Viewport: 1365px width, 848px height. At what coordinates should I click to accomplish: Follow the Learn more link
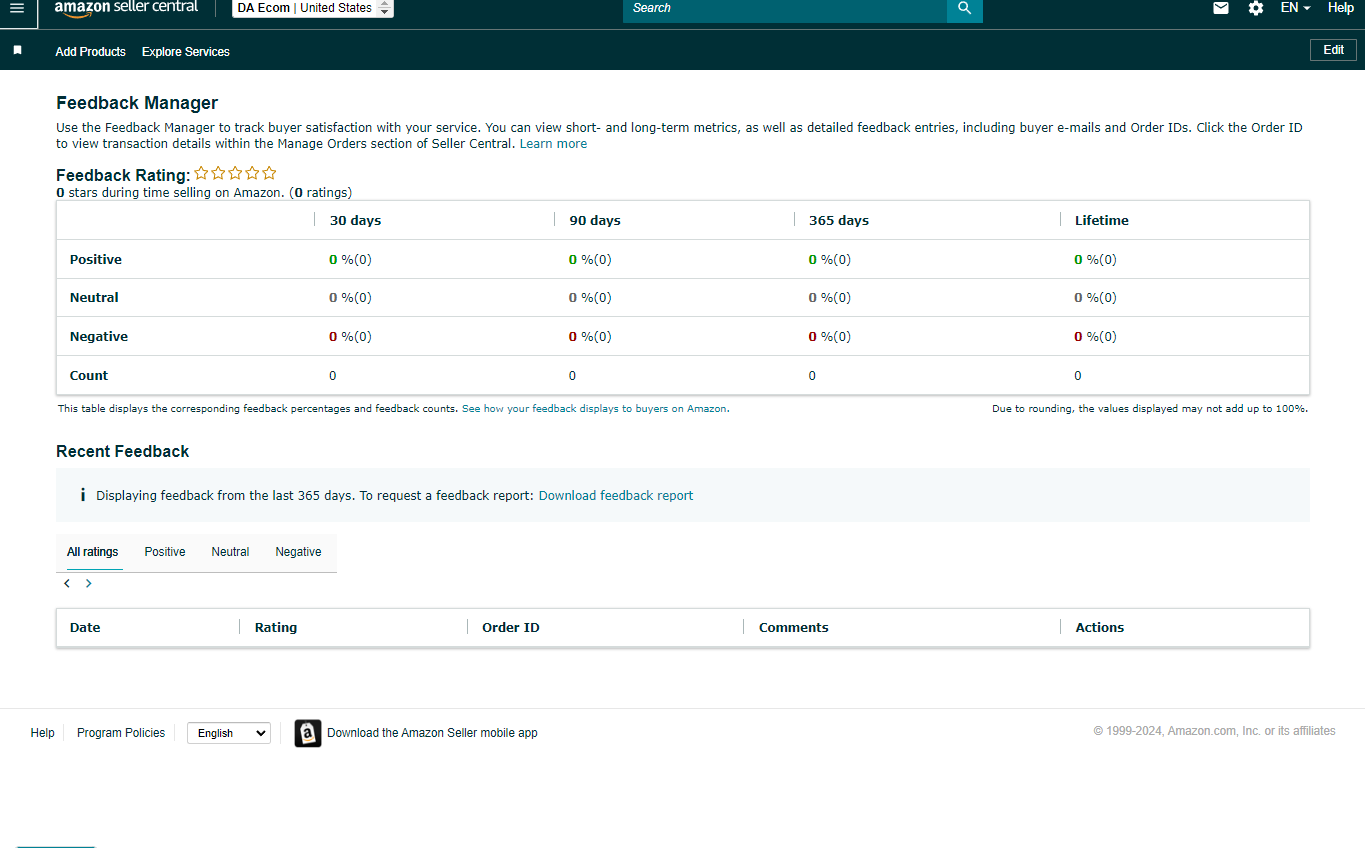tap(553, 144)
